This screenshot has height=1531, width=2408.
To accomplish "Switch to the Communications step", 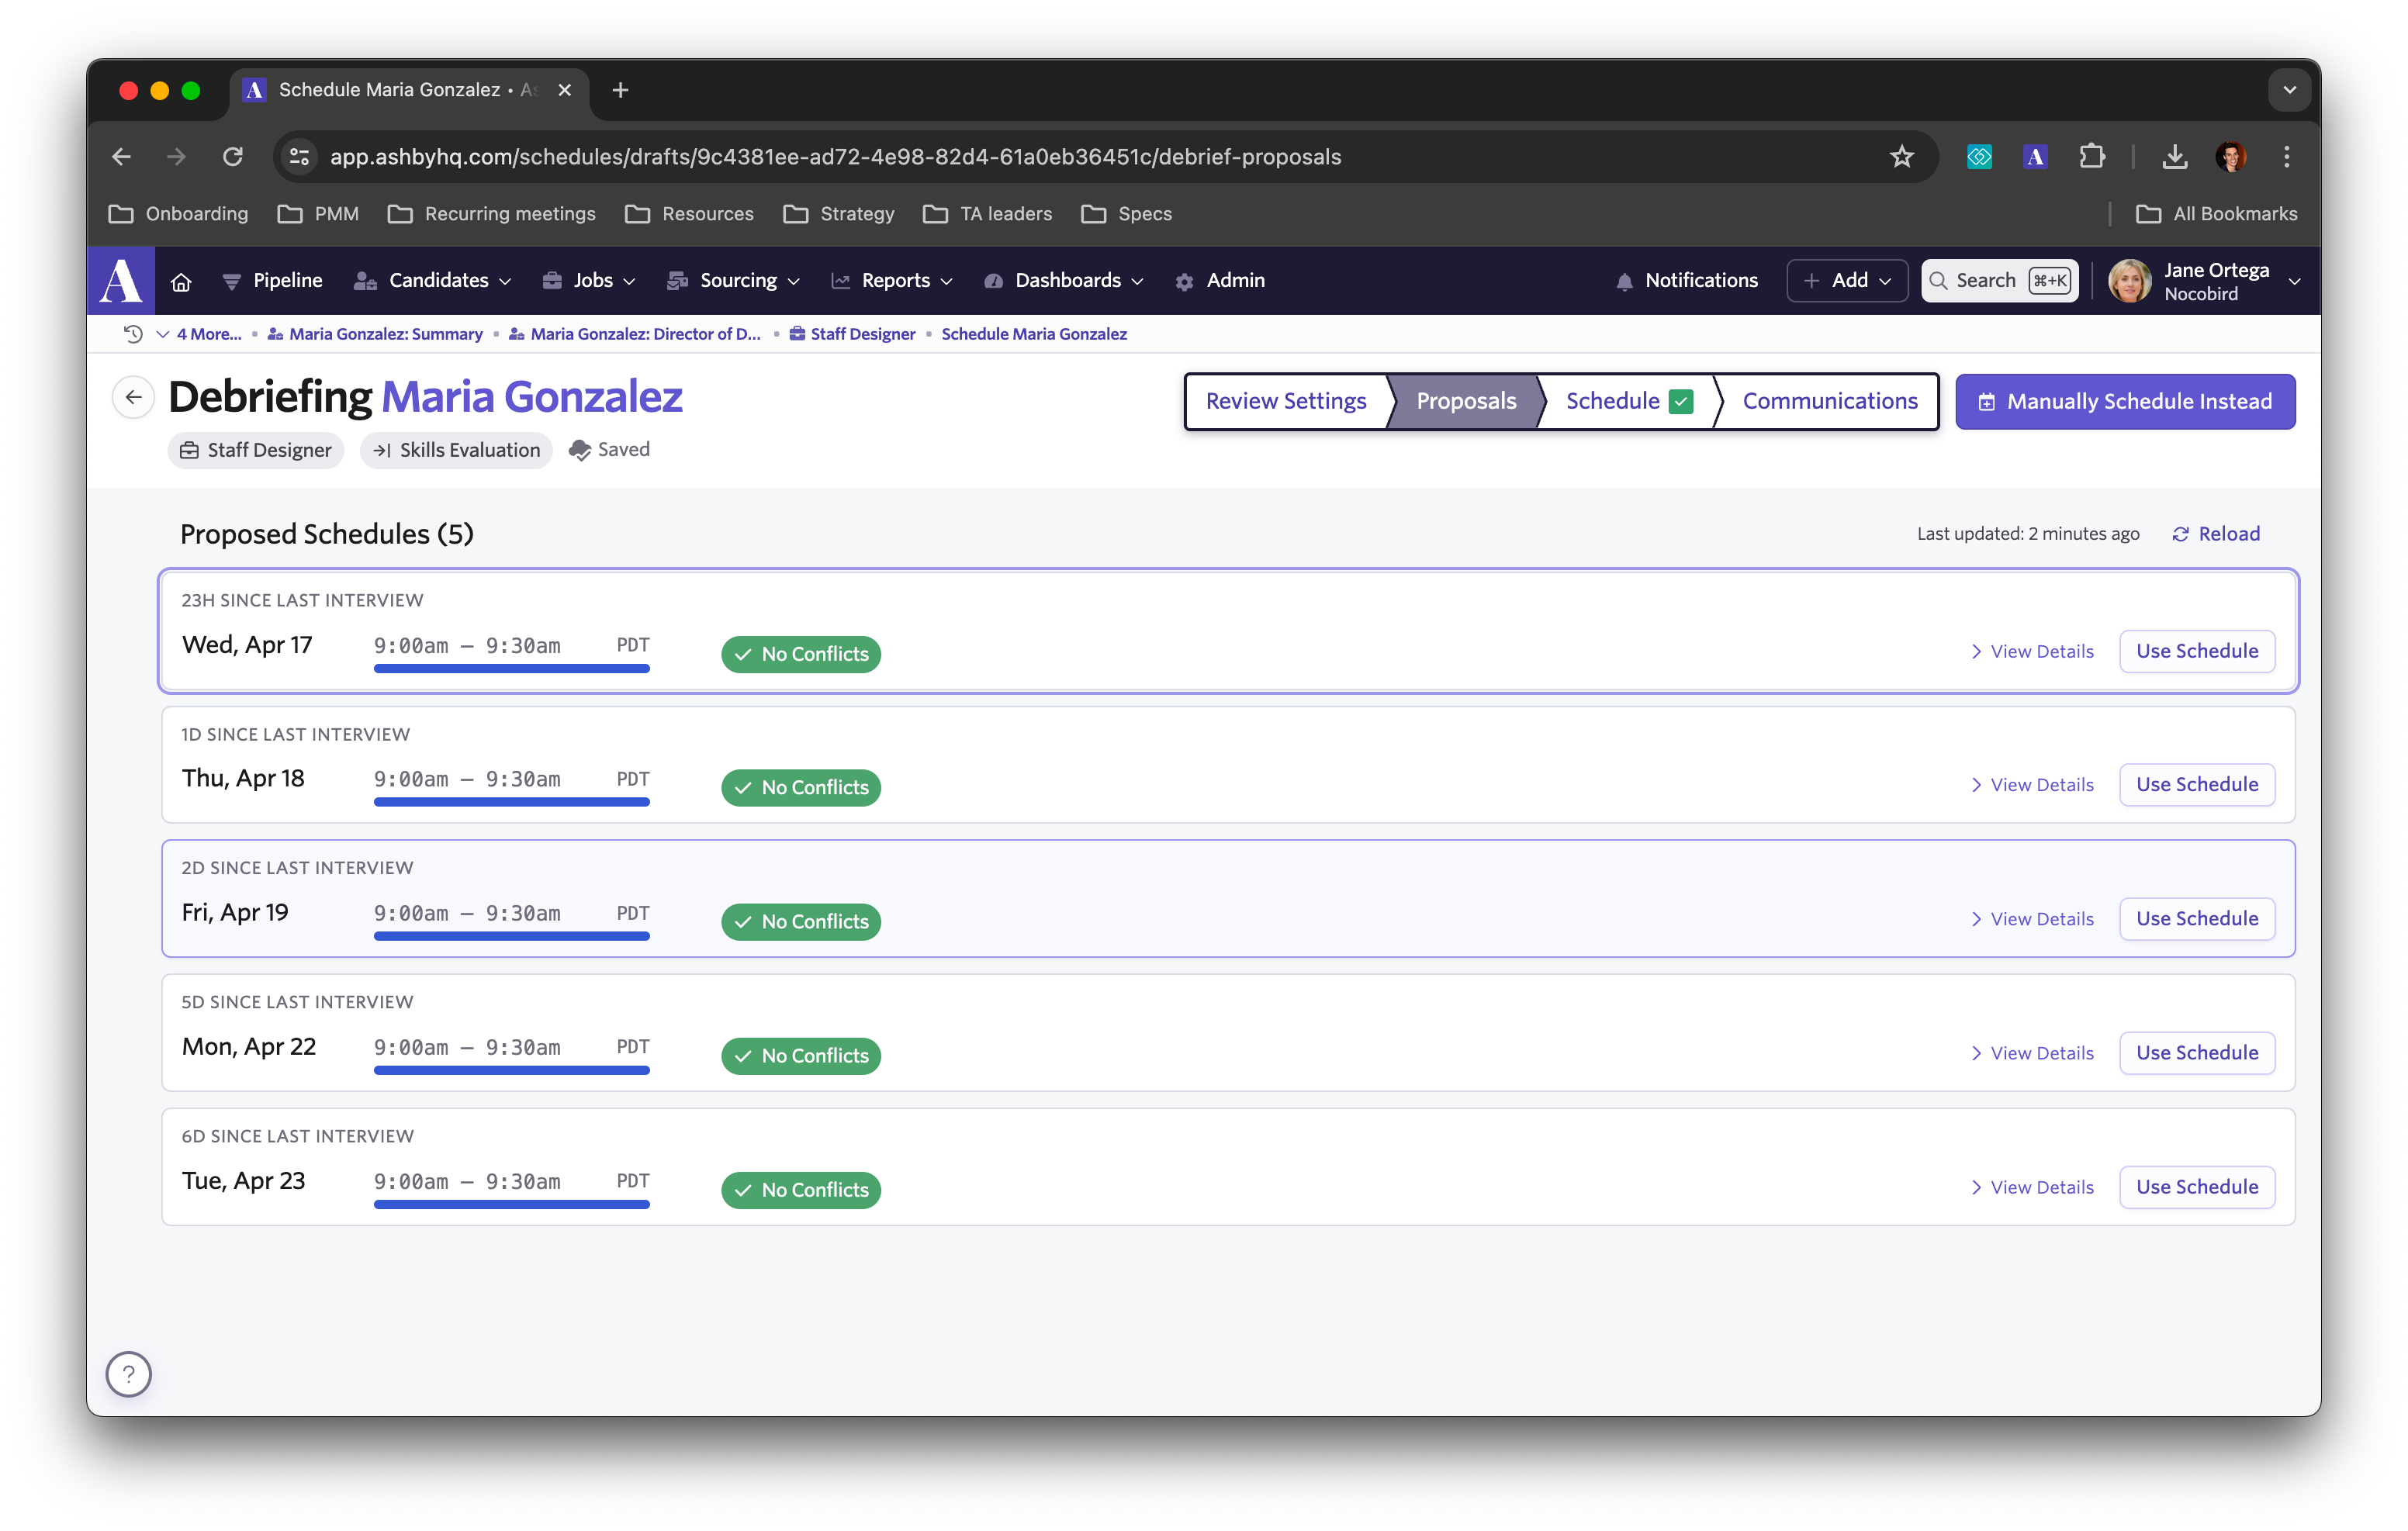I will [x=1829, y=401].
